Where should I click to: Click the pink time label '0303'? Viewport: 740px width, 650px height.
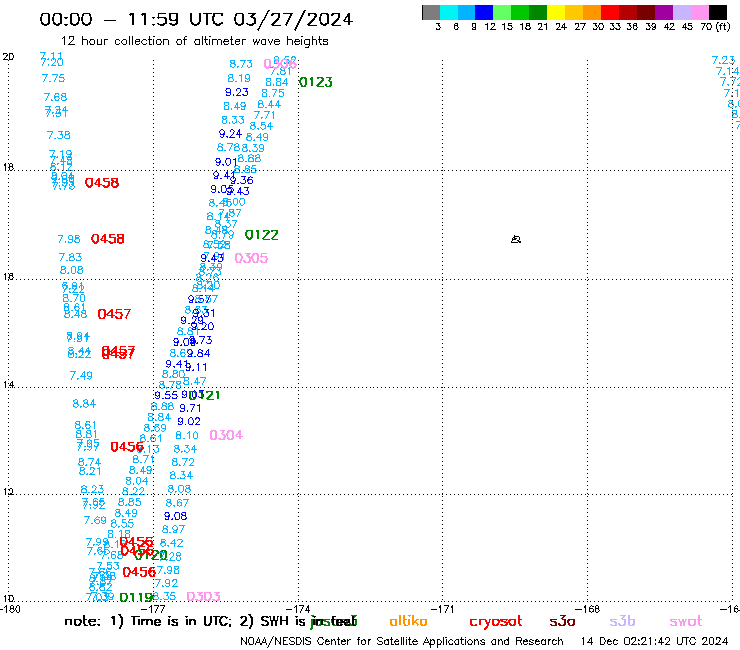point(203,597)
